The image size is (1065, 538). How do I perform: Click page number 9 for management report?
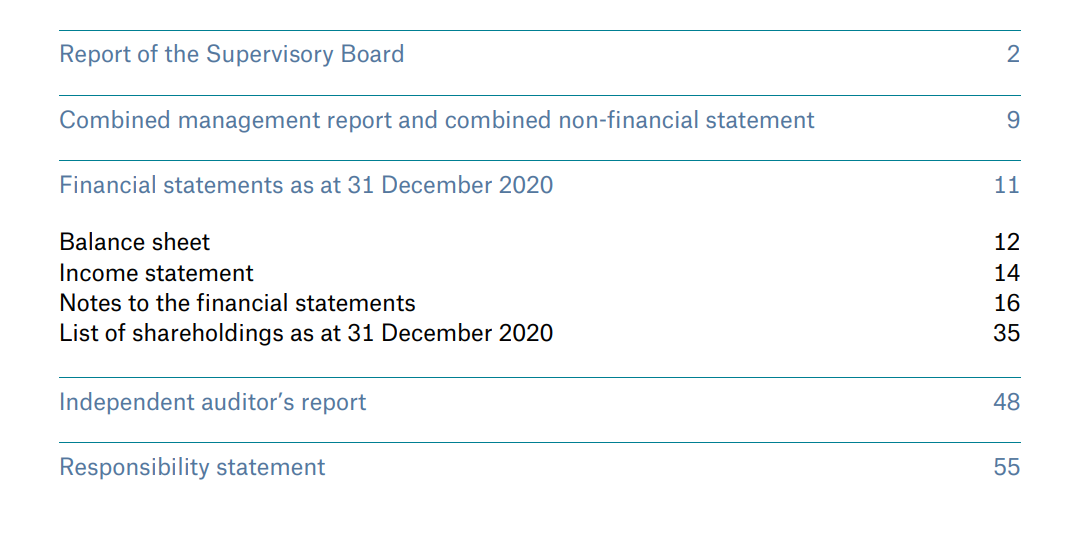[x=1013, y=120]
